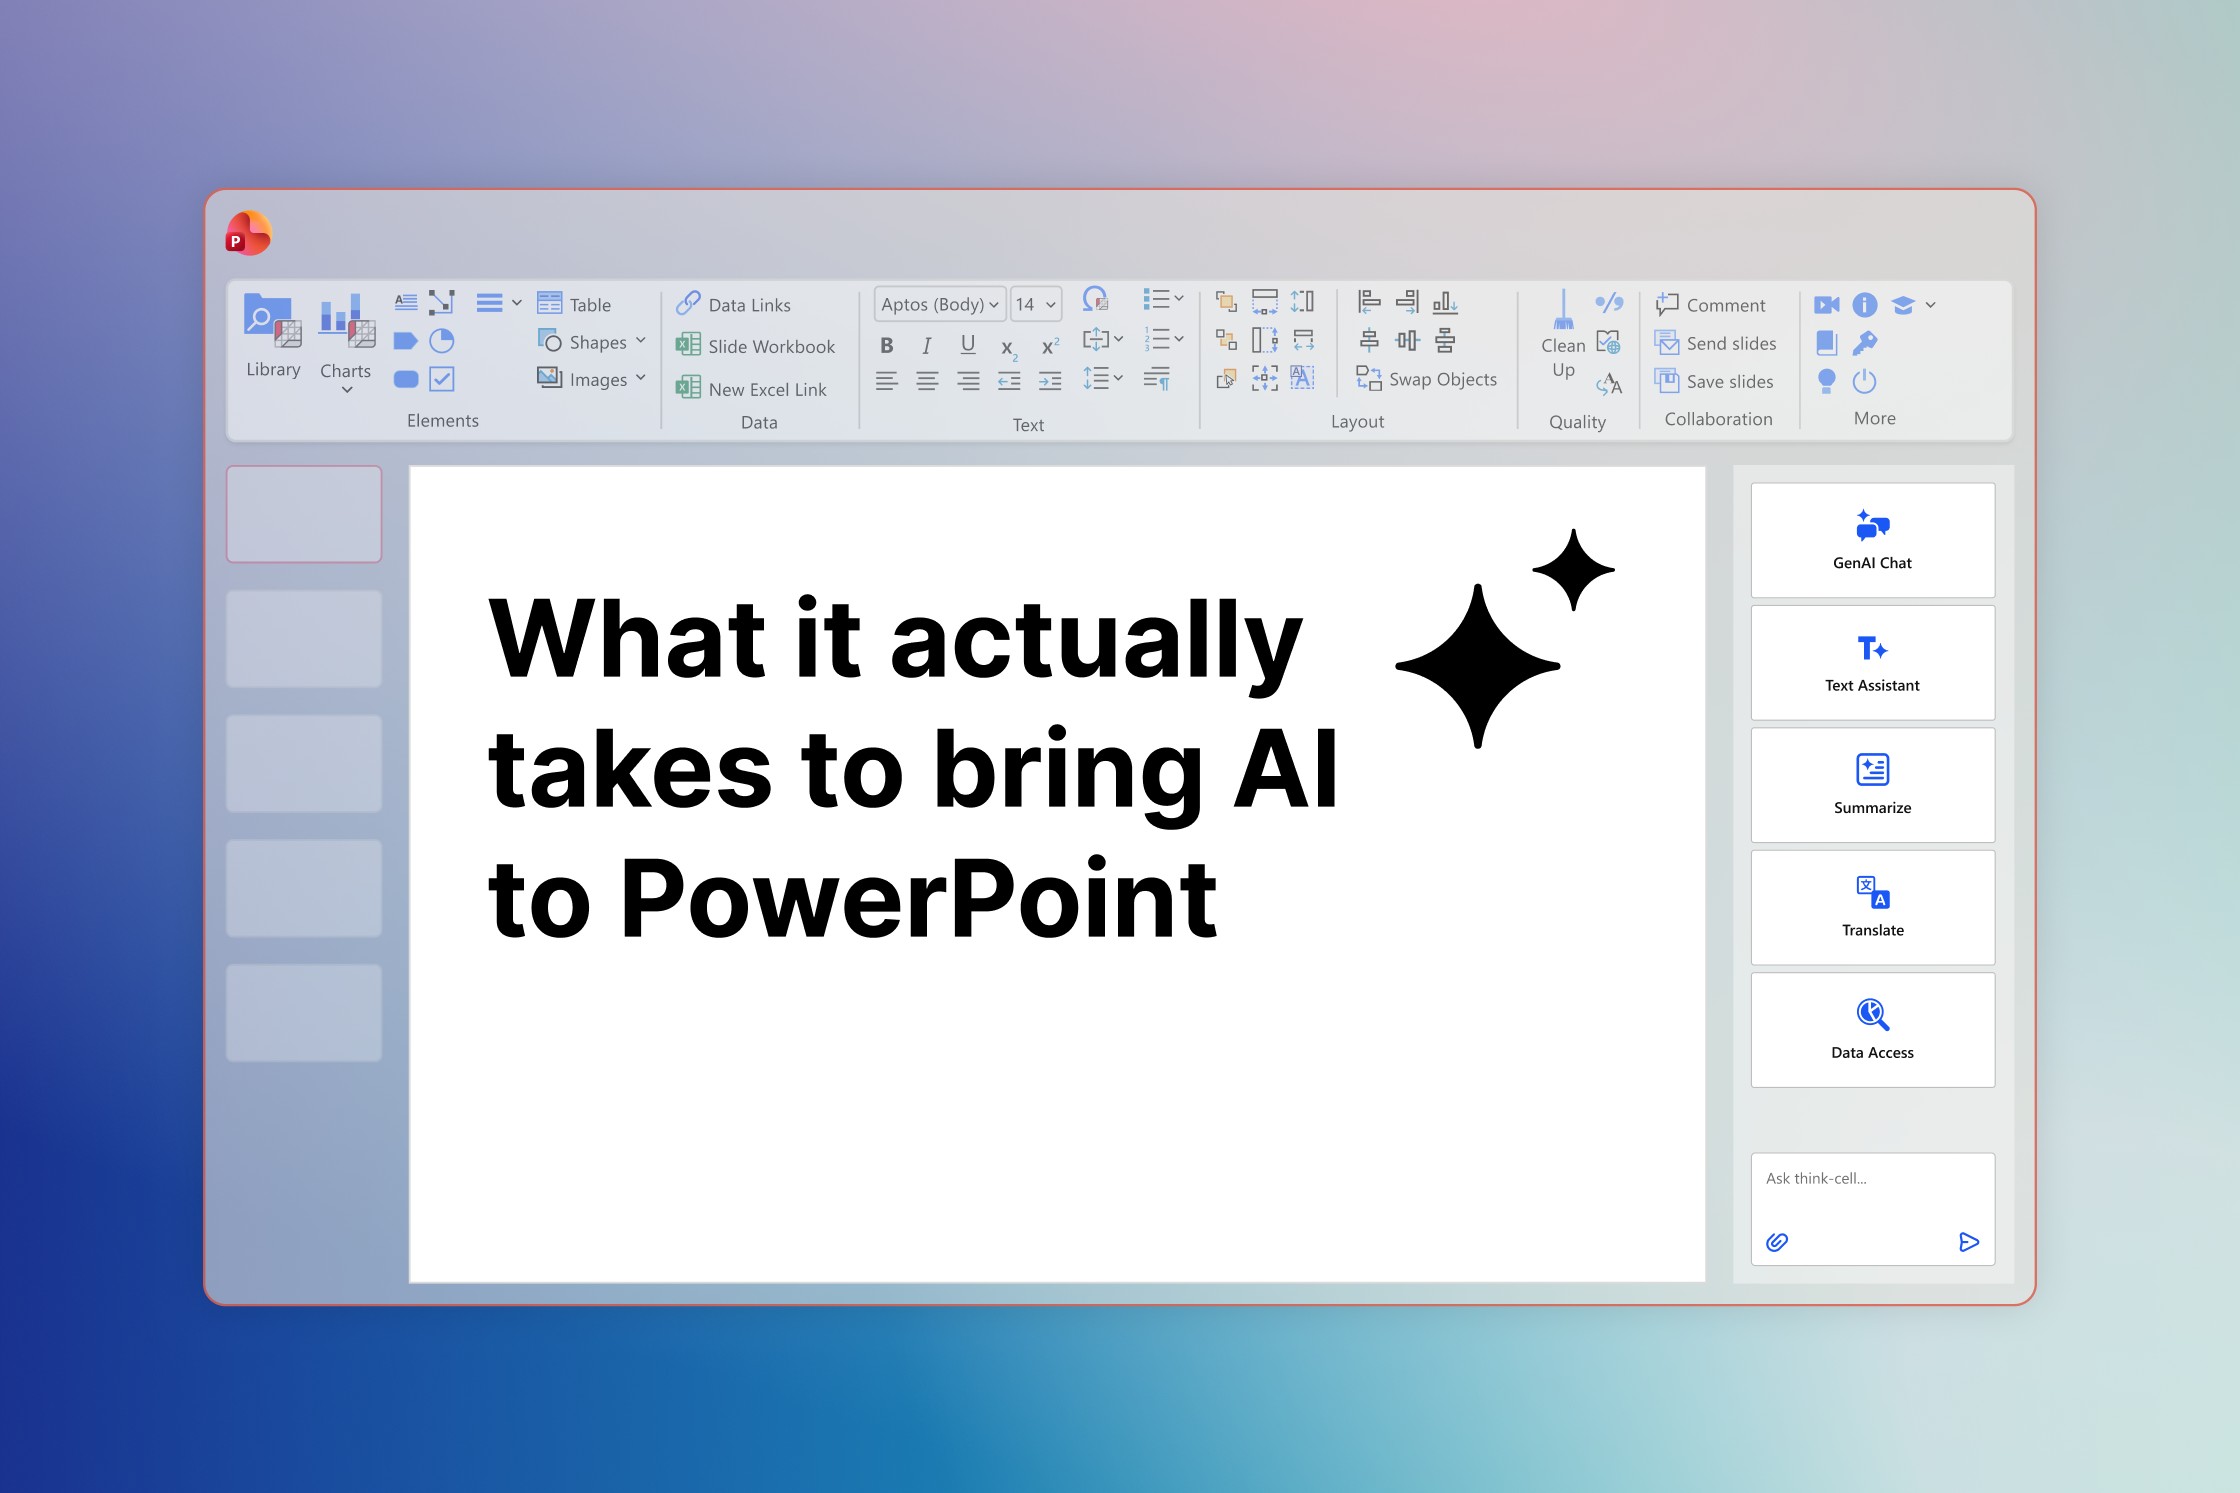2240x1493 pixels.
Task: Open the Data Access card
Action: coord(1873,1031)
